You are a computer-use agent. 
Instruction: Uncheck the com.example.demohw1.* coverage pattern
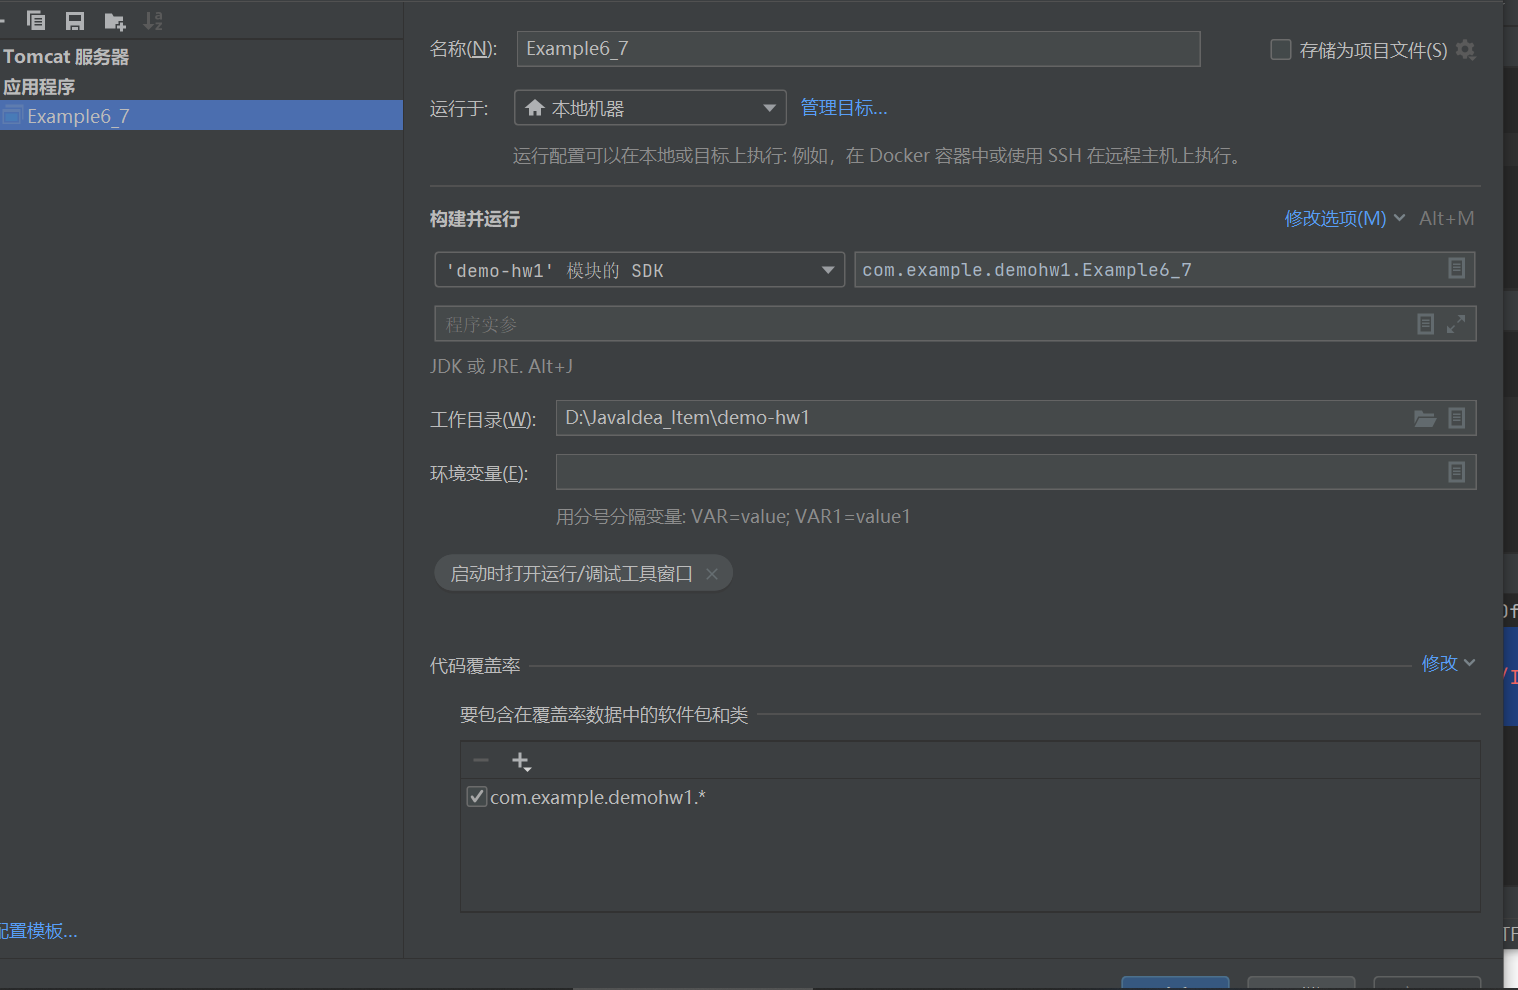coord(477,796)
